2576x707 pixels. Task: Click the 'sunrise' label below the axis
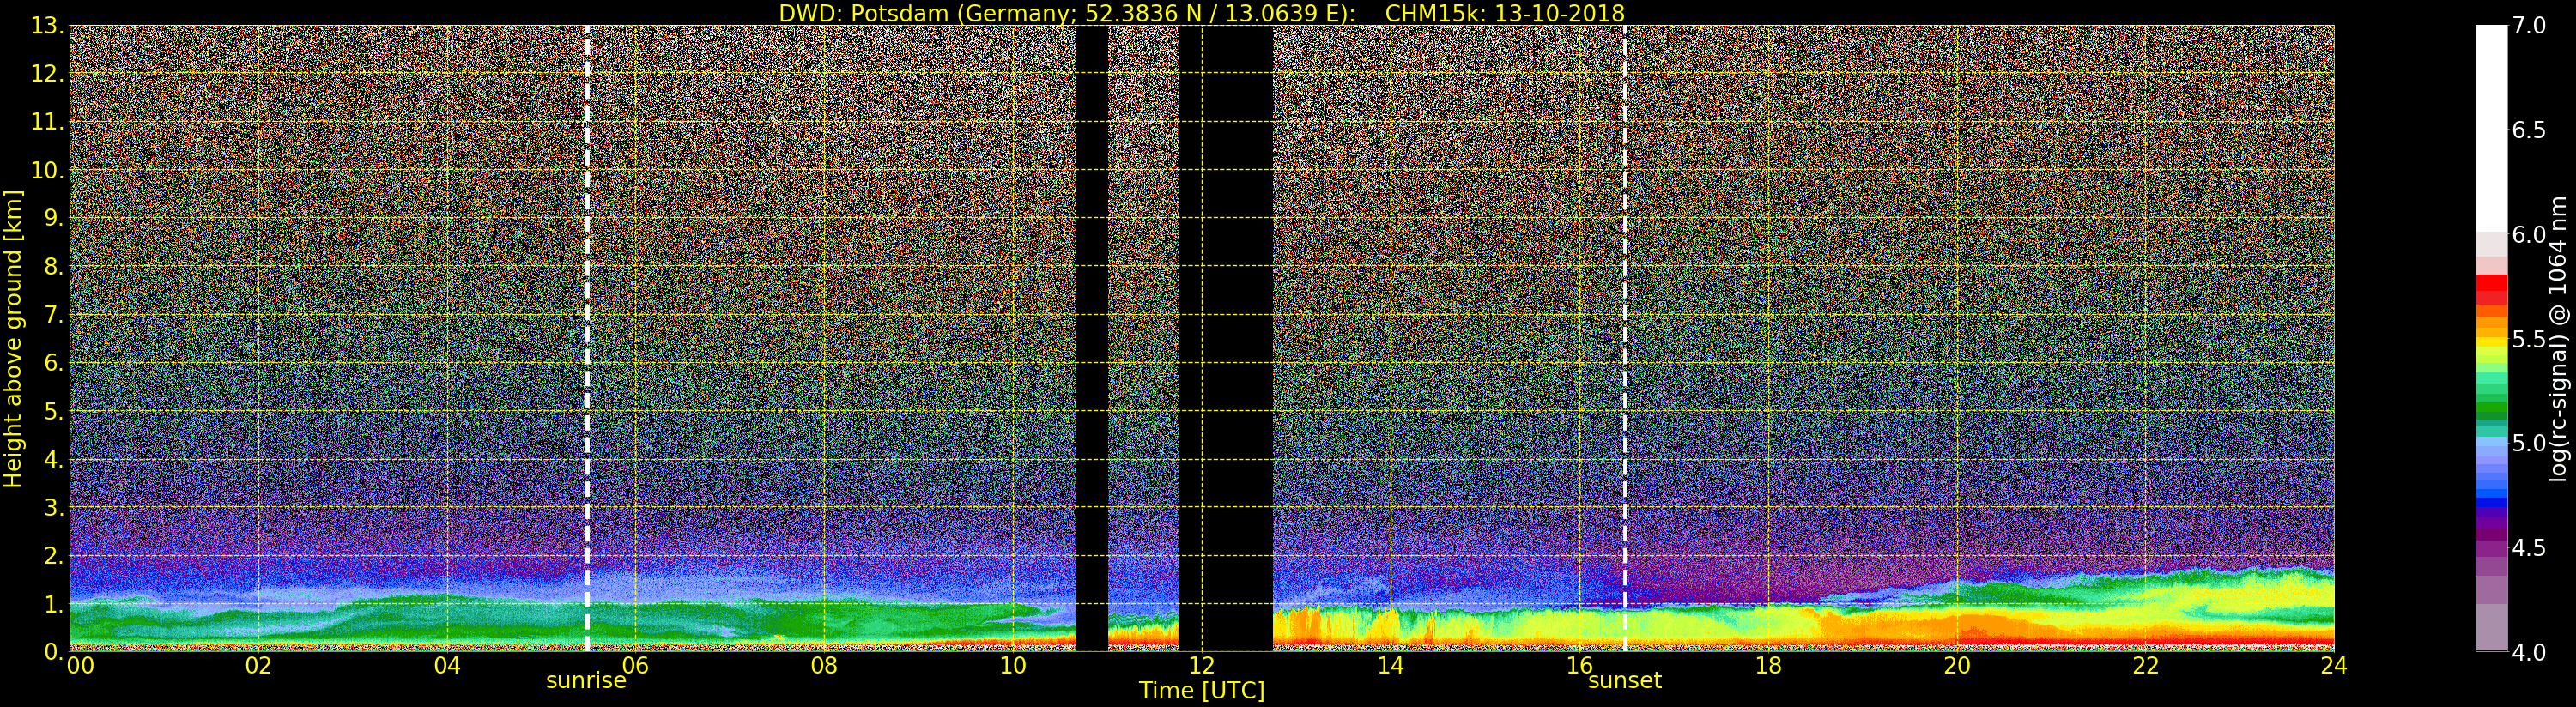[586, 681]
